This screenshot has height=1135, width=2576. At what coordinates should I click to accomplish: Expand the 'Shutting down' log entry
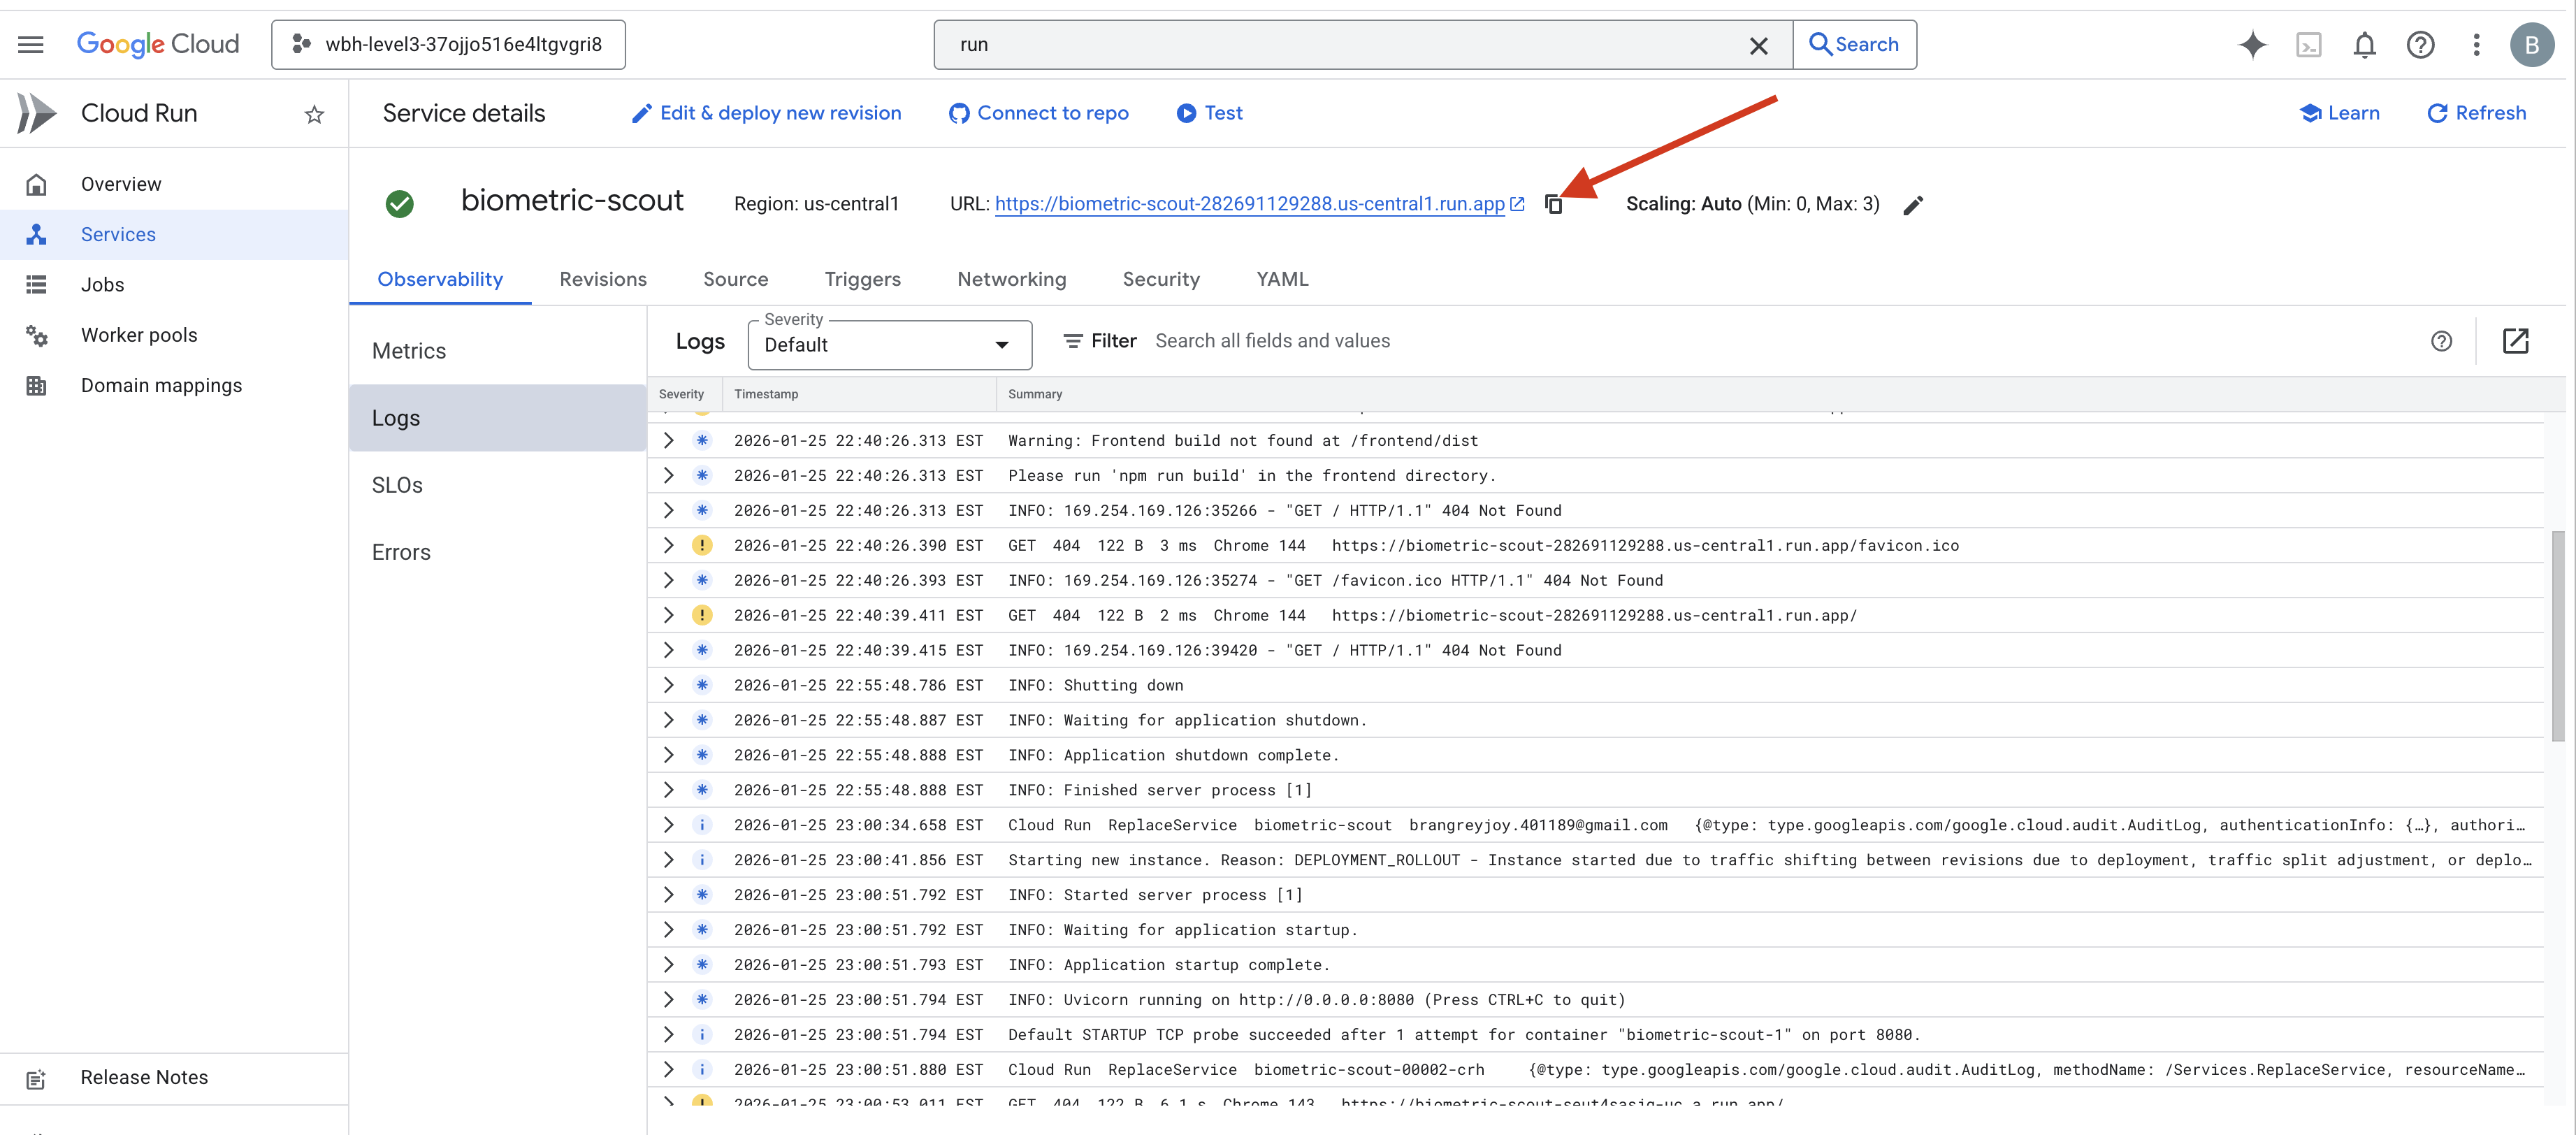(668, 685)
